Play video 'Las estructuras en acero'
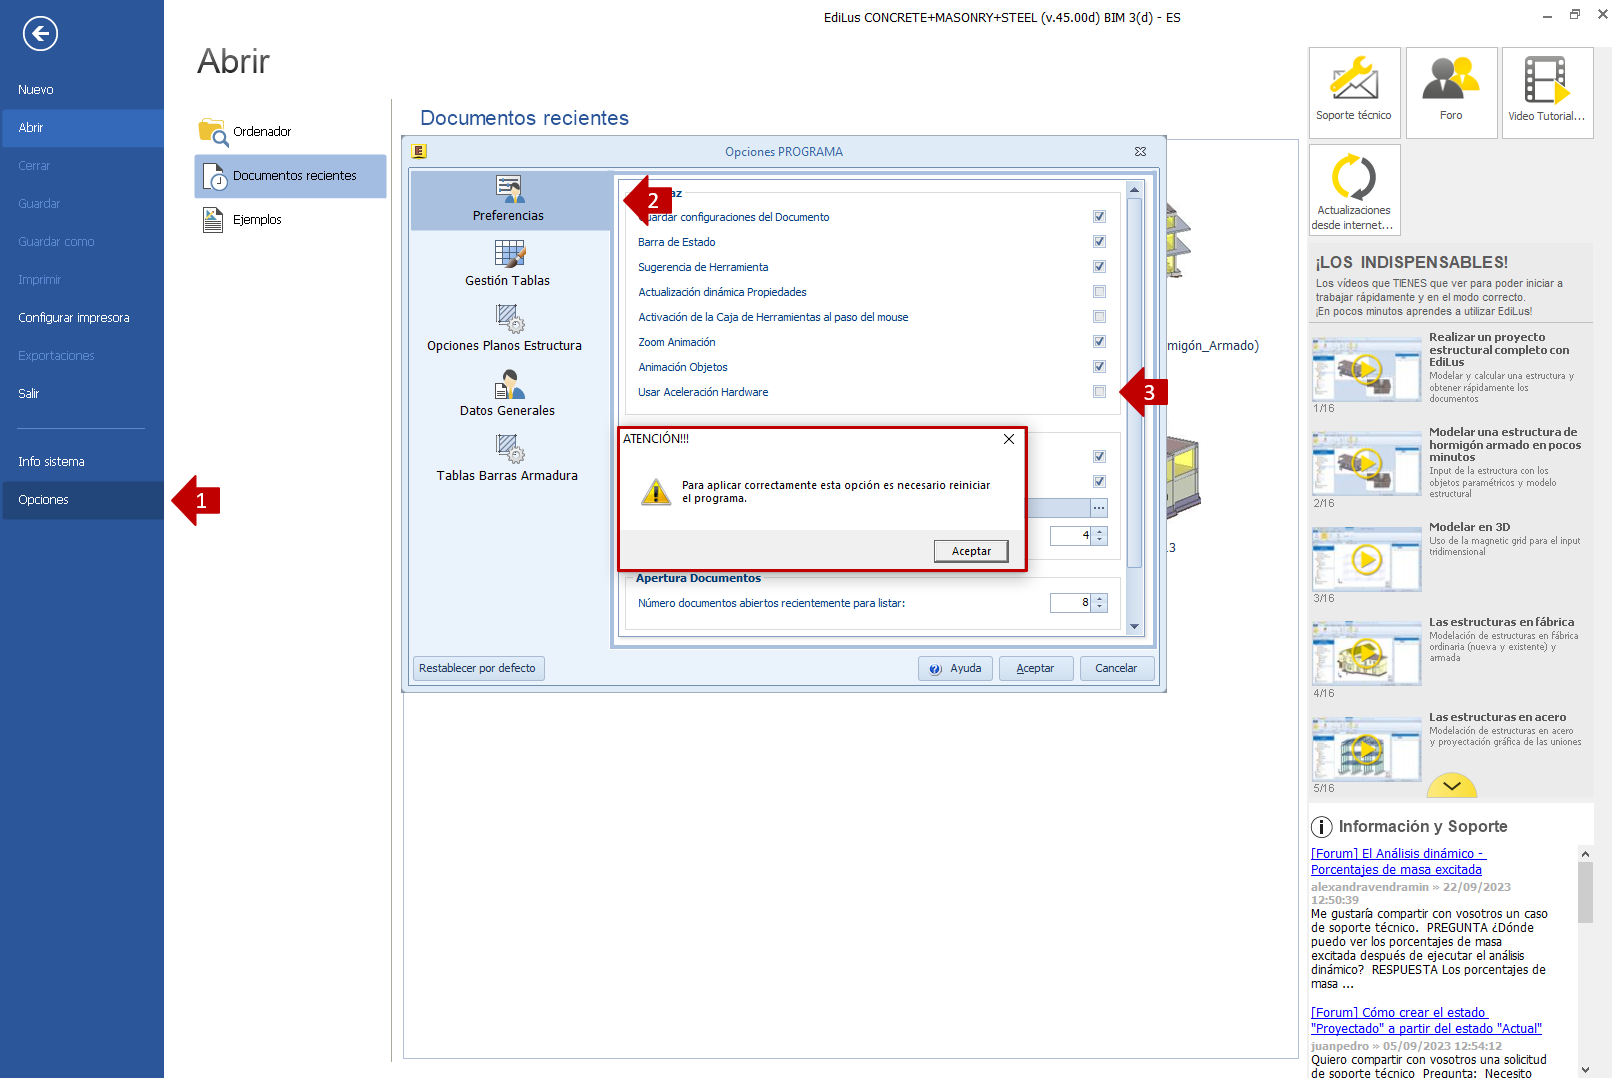 coord(1367,748)
